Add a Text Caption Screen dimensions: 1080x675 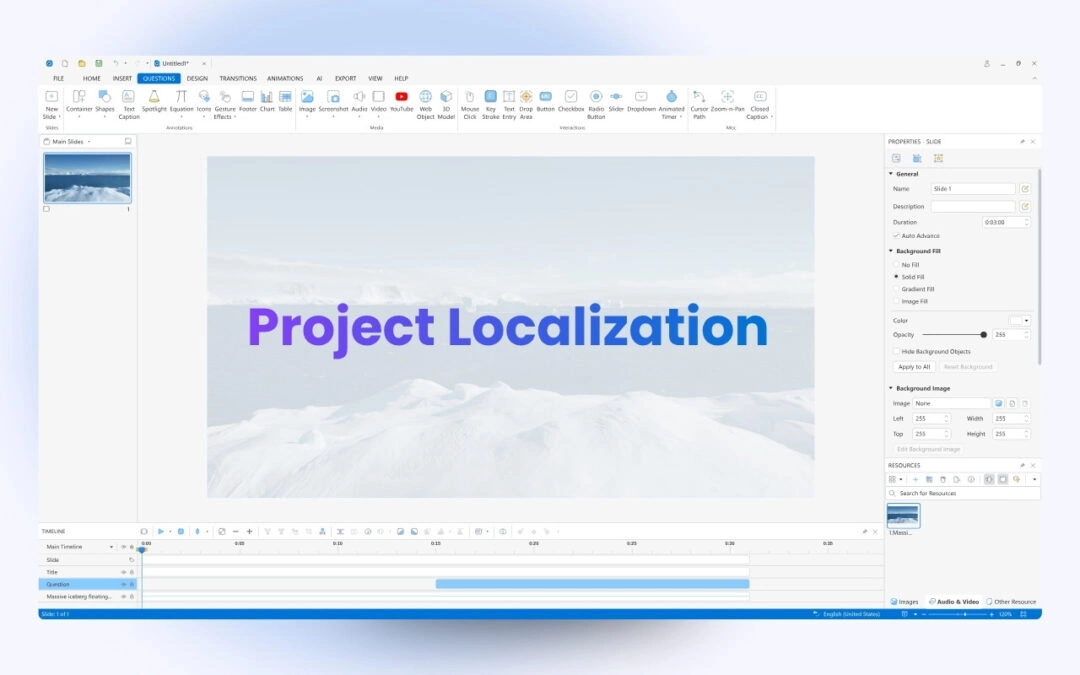click(x=129, y=105)
